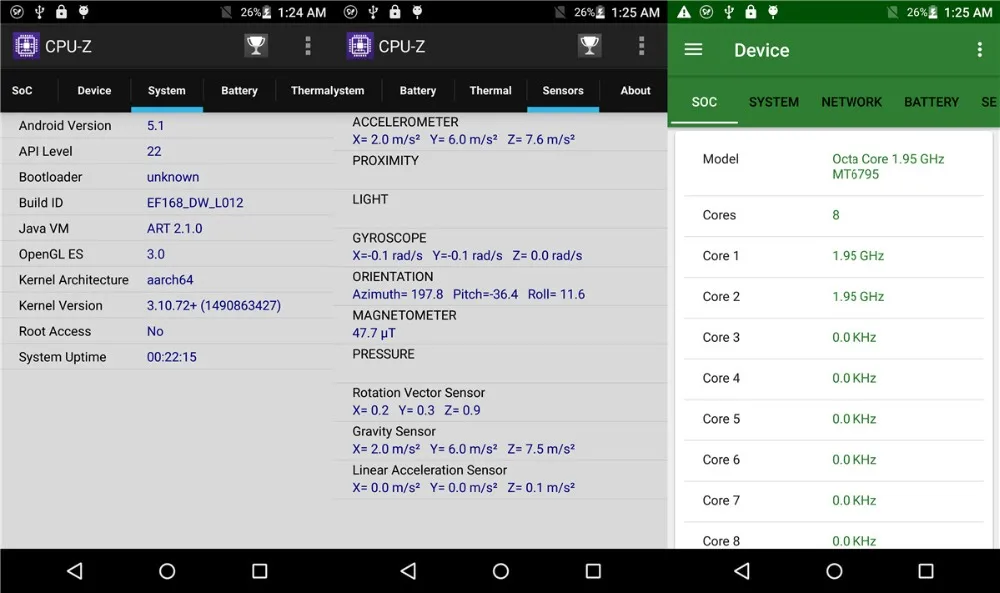Tap Back navigation button in middle screen
This screenshot has height=593, width=1000.
[x=409, y=571]
